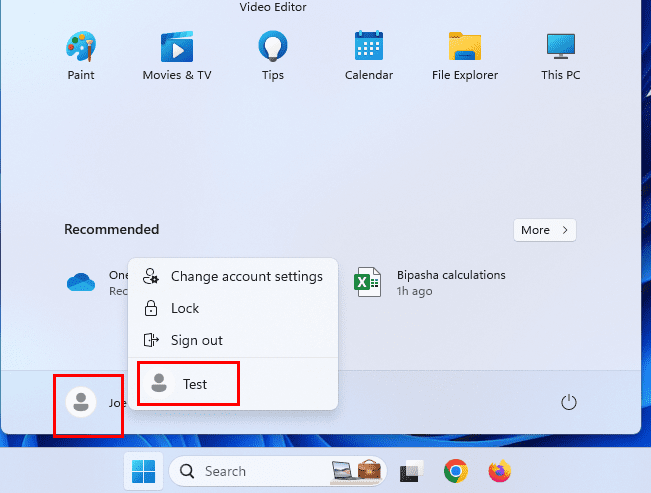Launch Firefox from the taskbar
651x493 pixels.
click(499, 471)
